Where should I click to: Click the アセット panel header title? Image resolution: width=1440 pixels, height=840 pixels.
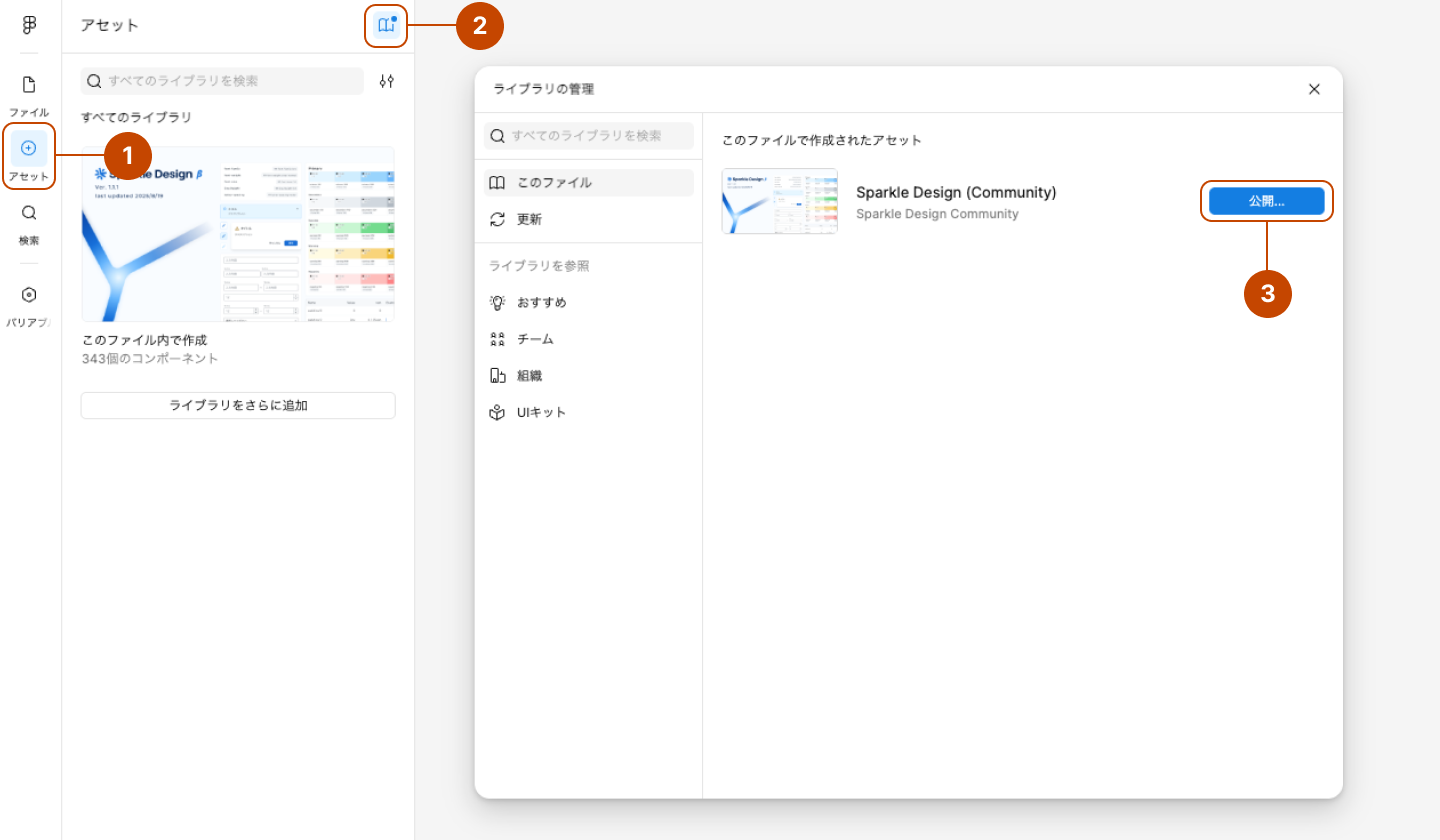point(110,25)
